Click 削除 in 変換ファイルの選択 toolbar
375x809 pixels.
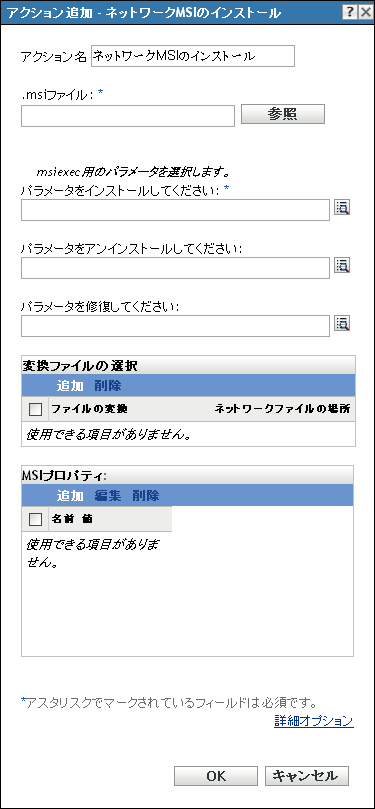click(108, 385)
